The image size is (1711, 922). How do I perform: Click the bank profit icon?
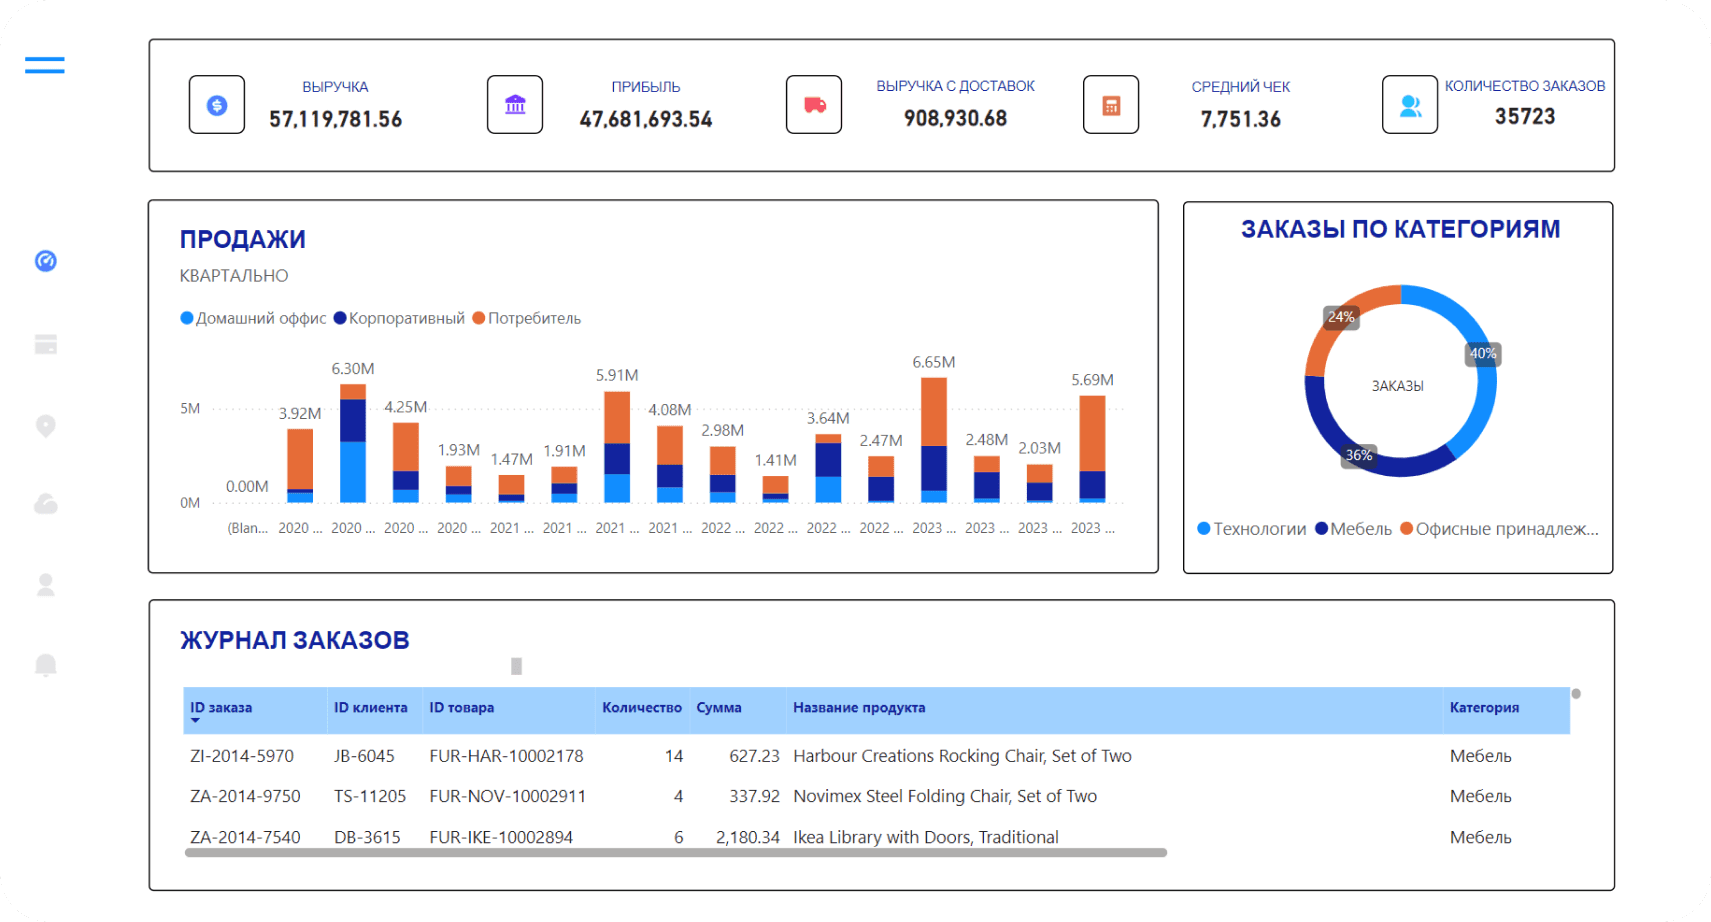pos(515,105)
